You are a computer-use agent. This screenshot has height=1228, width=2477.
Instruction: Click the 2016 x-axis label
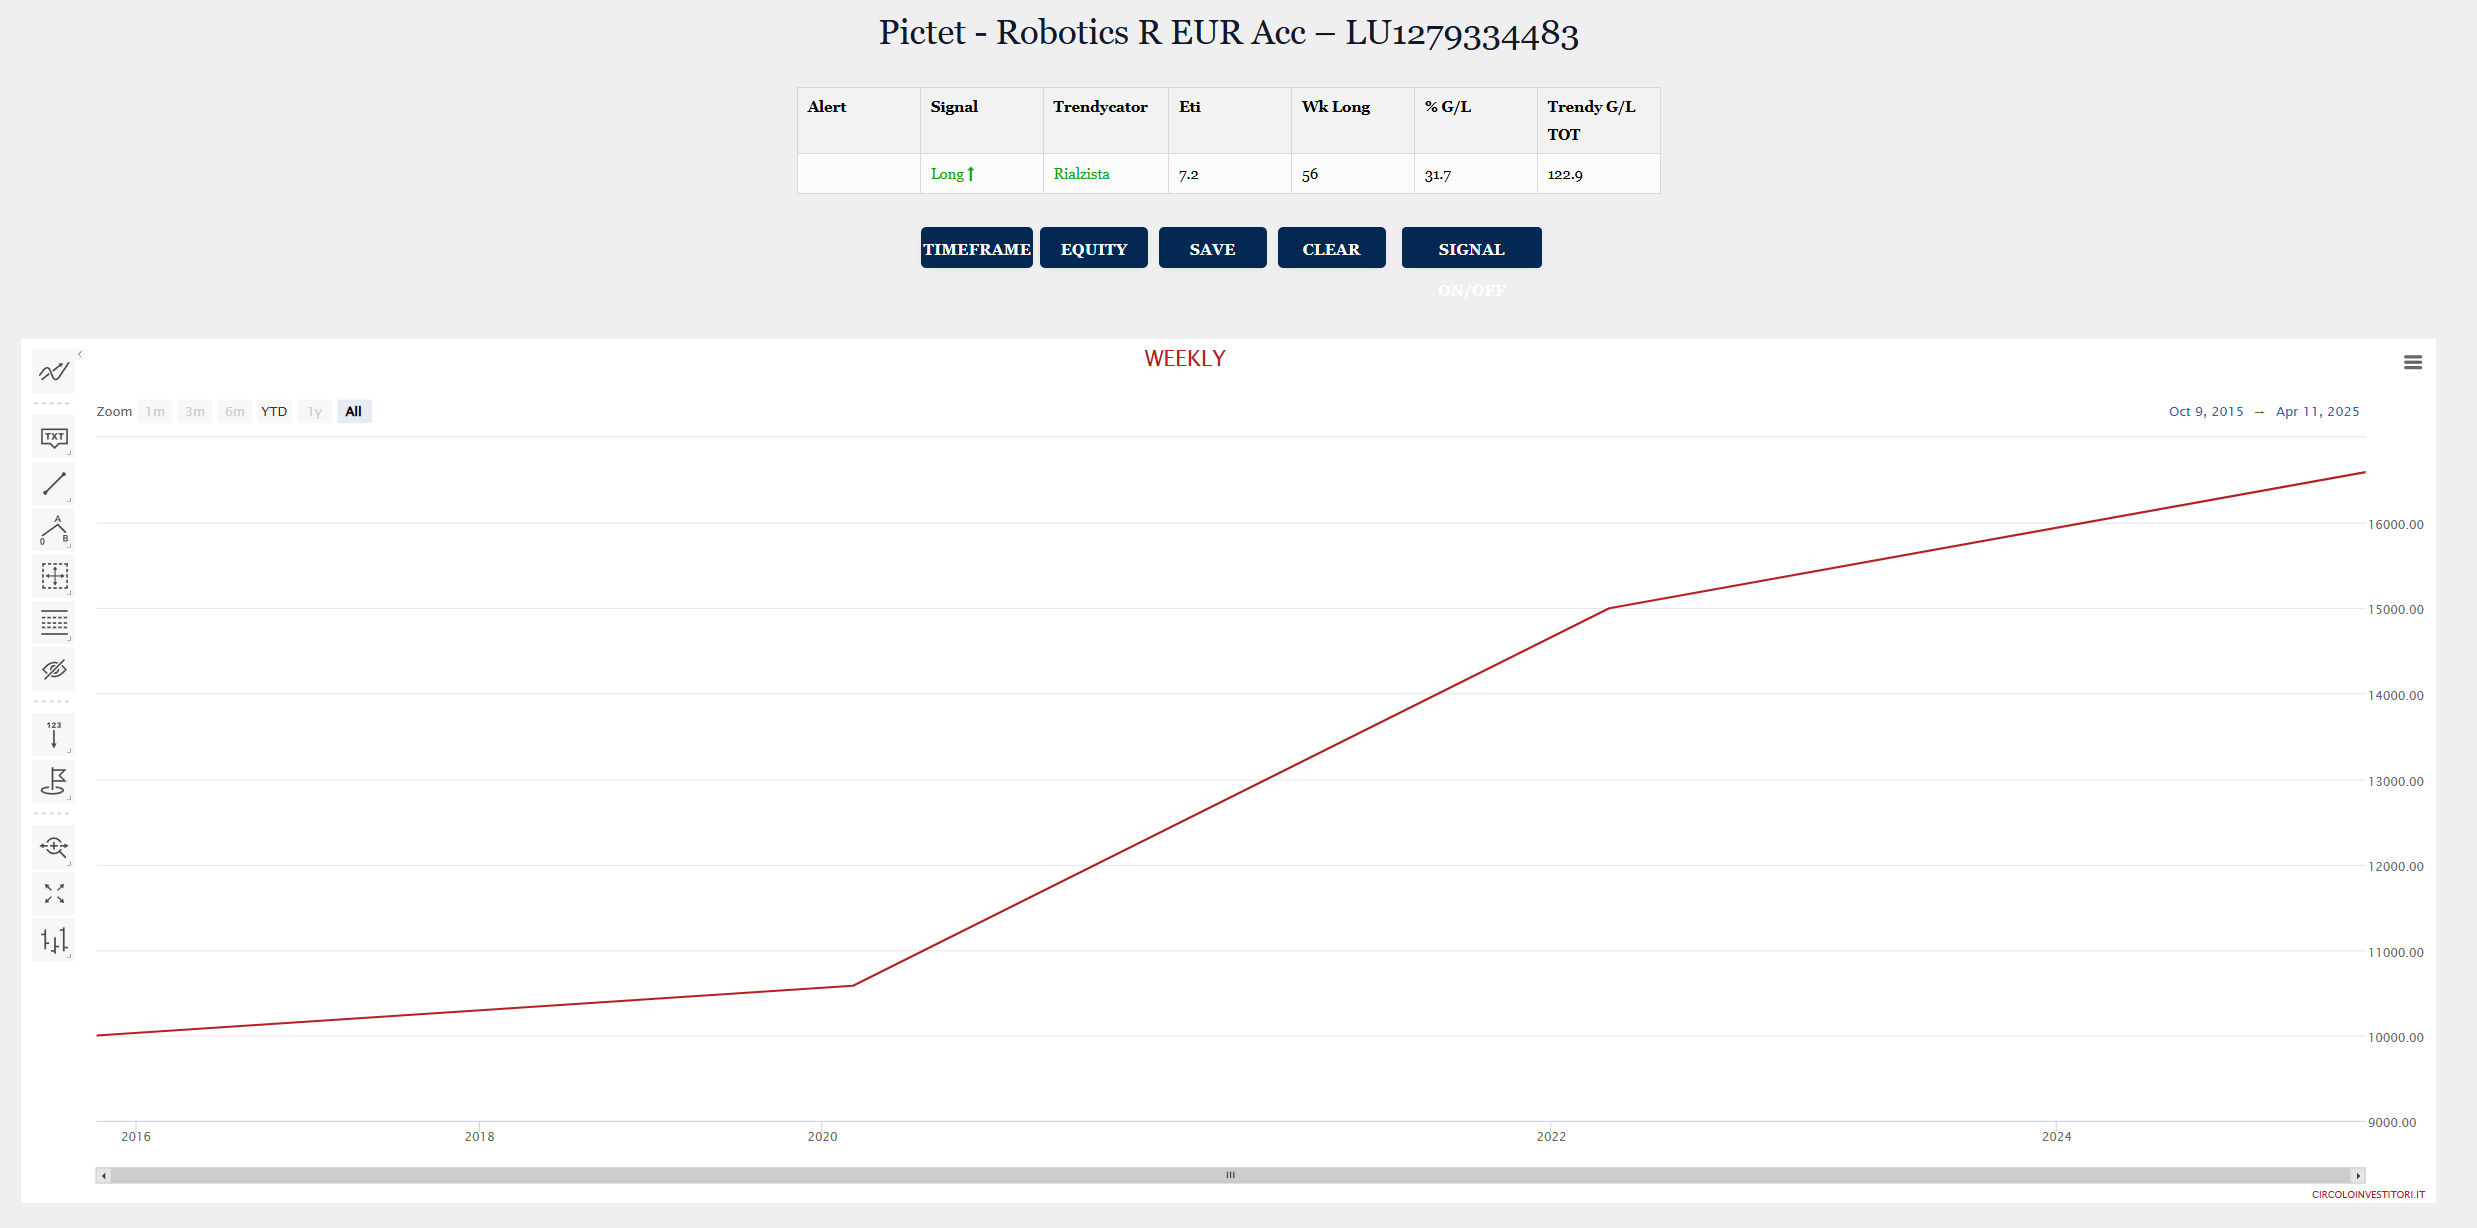(x=136, y=1136)
